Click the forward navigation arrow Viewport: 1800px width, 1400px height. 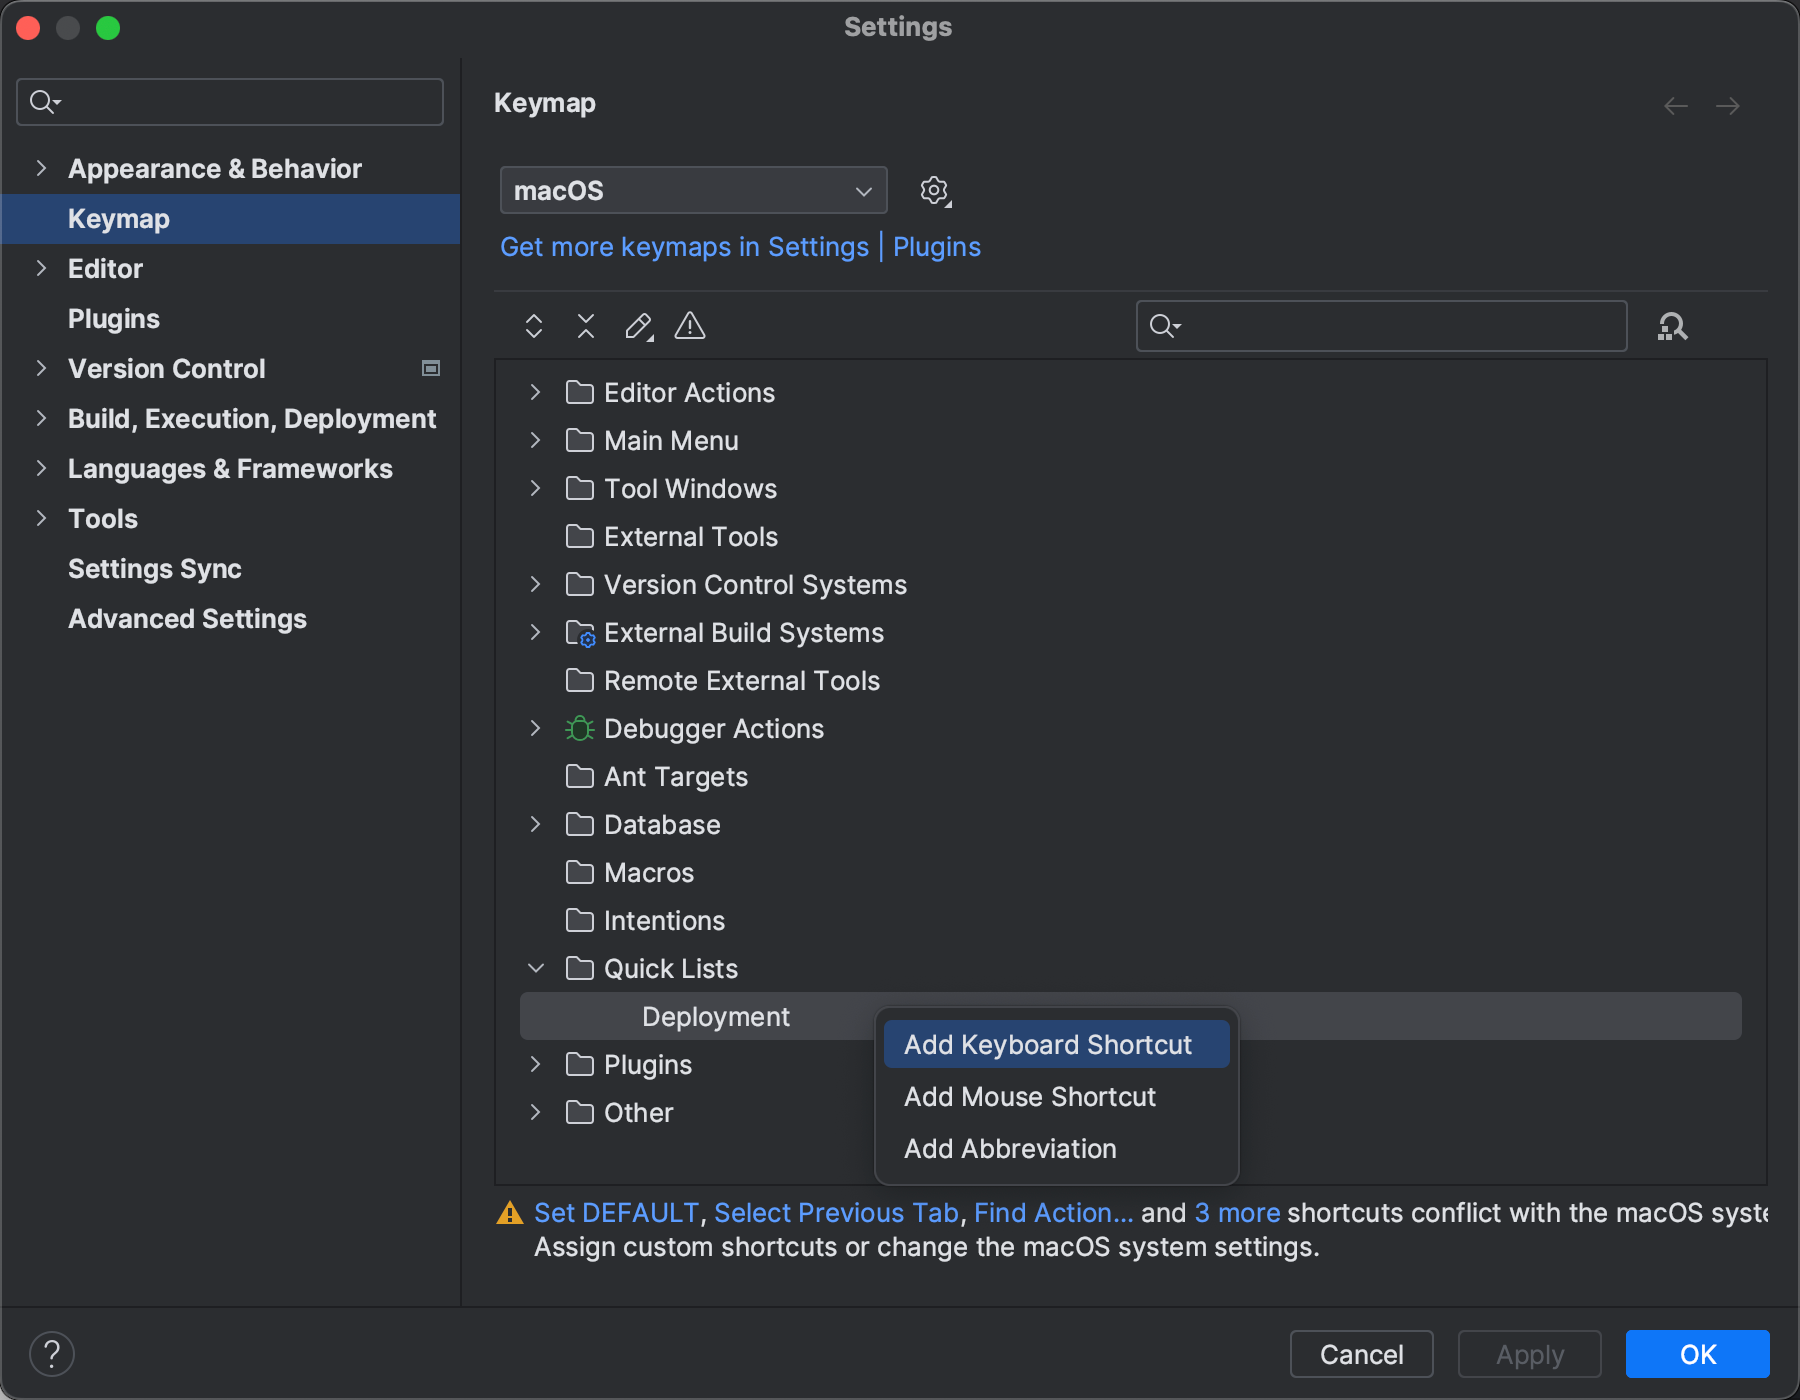(1729, 105)
